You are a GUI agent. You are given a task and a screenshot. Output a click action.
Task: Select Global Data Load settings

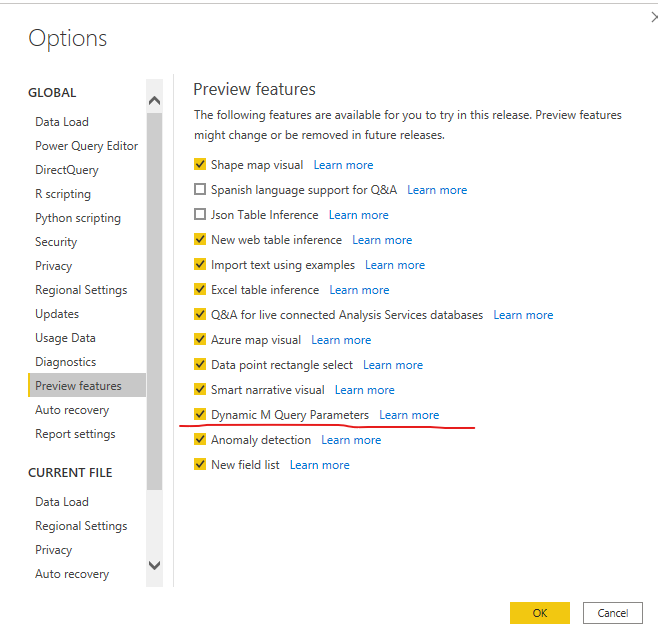[62, 122]
